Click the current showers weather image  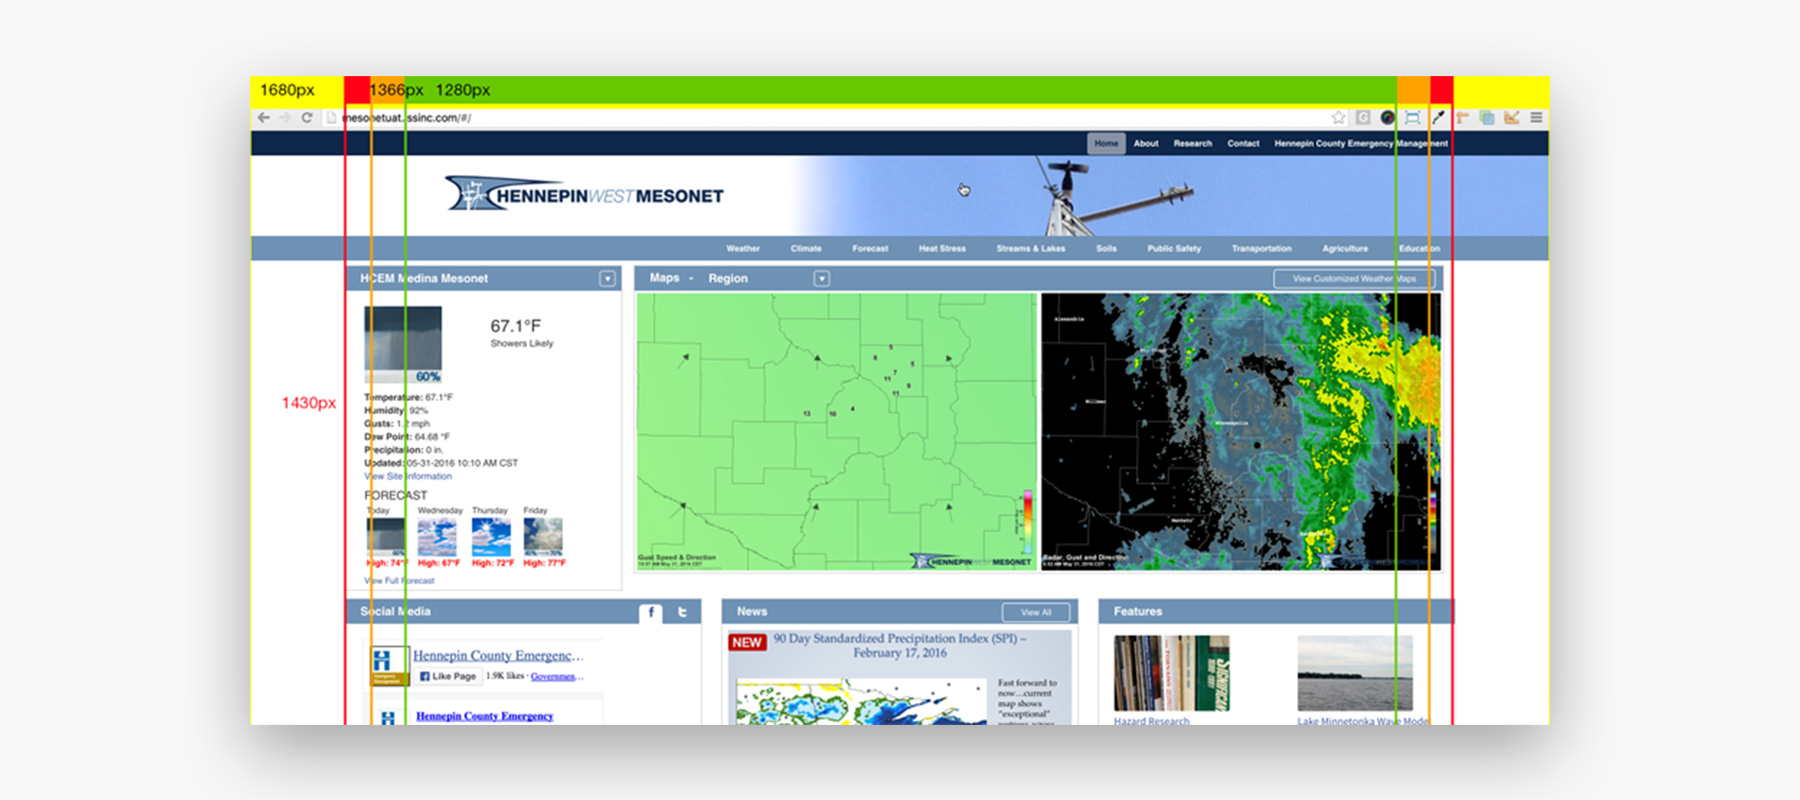(x=403, y=345)
